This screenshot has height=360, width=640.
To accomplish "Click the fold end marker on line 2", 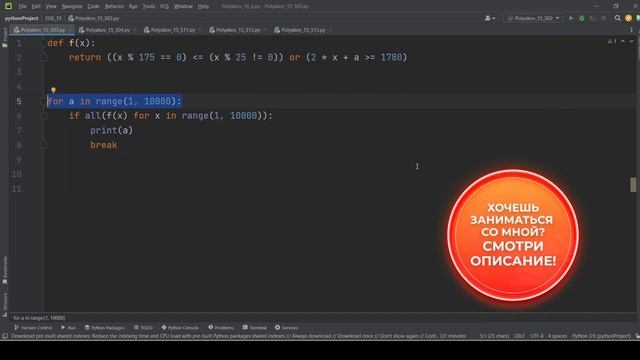I will pos(44,58).
